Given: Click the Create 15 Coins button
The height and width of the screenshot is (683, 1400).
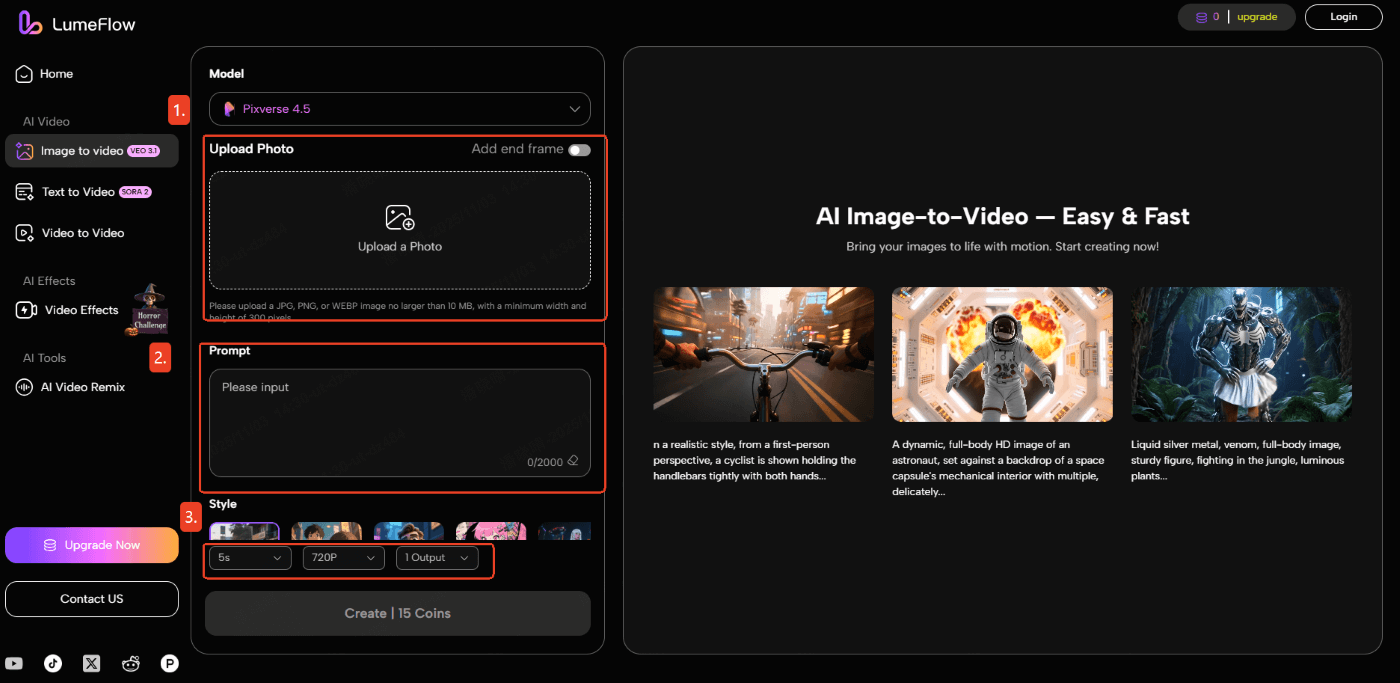Looking at the screenshot, I should click(x=397, y=613).
